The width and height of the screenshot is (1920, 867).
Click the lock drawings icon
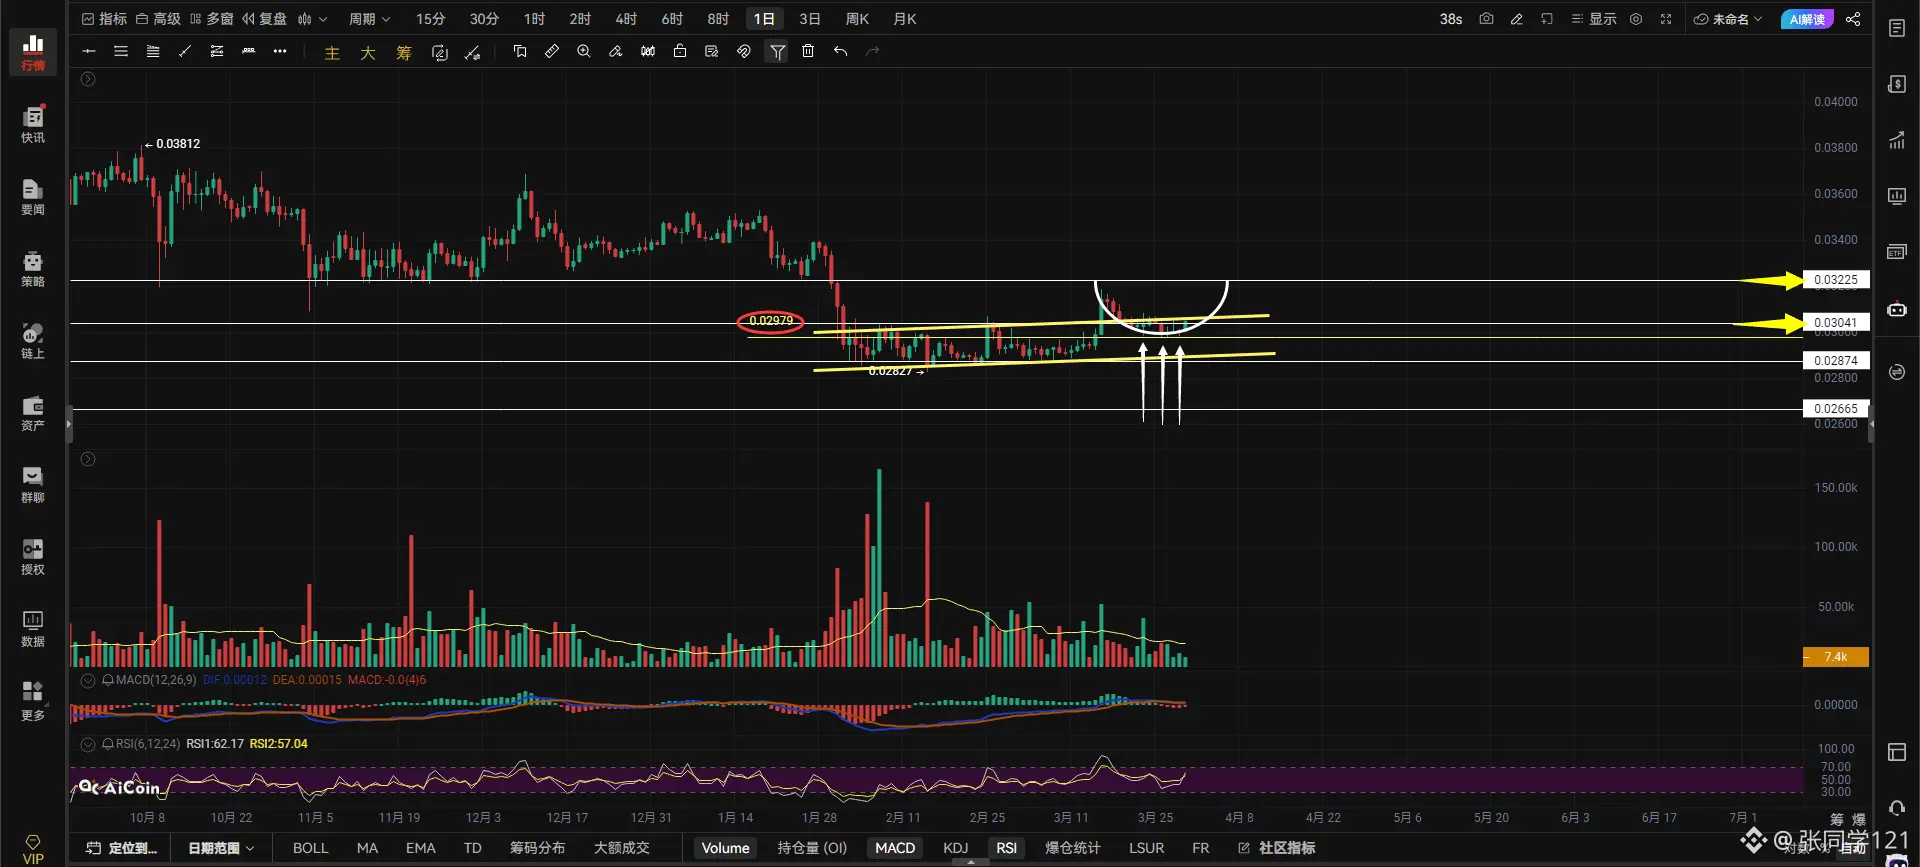[x=680, y=51]
